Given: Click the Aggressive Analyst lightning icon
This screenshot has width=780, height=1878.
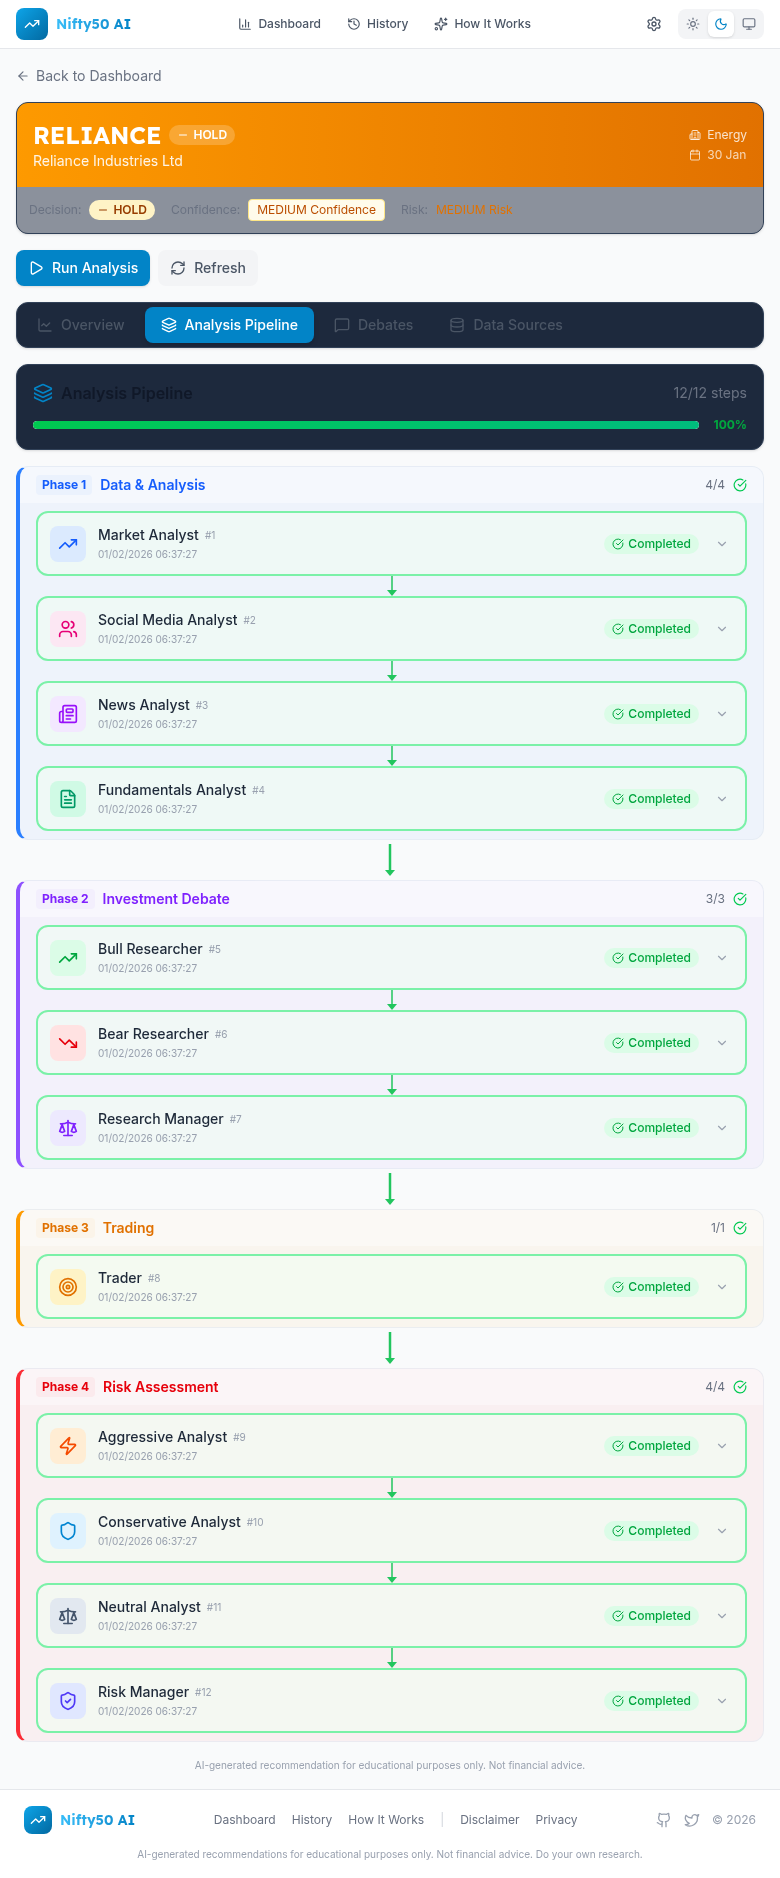Looking at the screenshot, I should (x=68, y=1446).
